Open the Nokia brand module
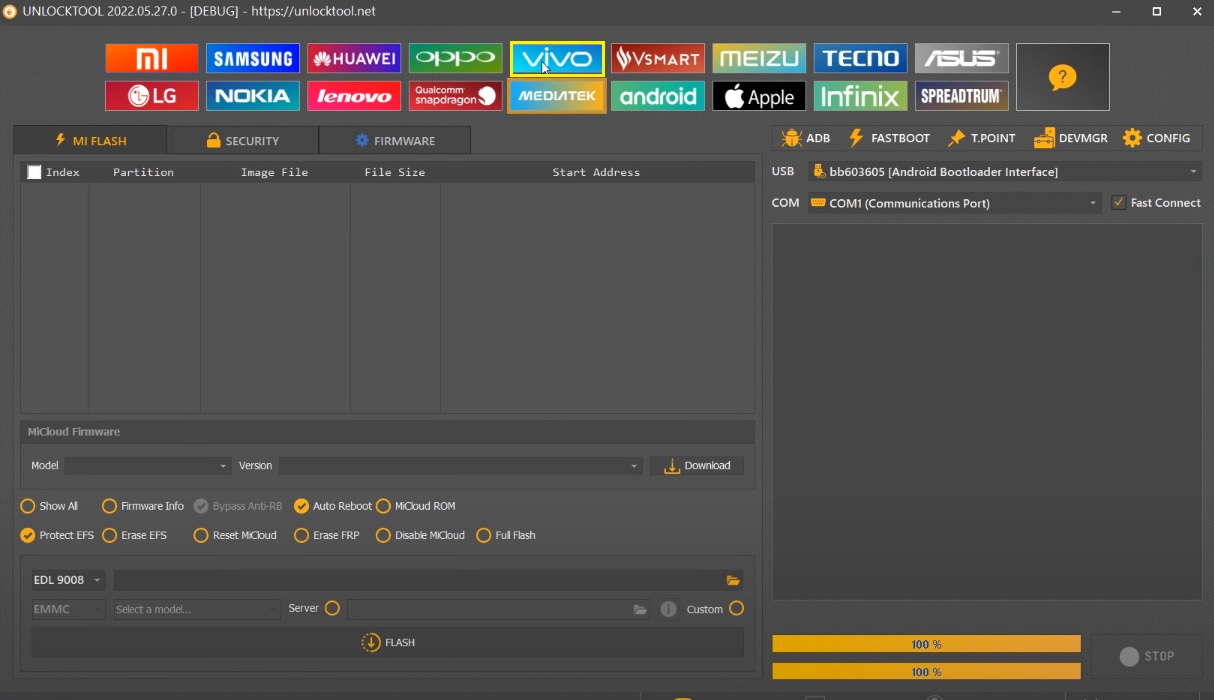Image resolution: width=1214 pixels, height=700 pixels. pyautogui.click(x=253, y=96)
